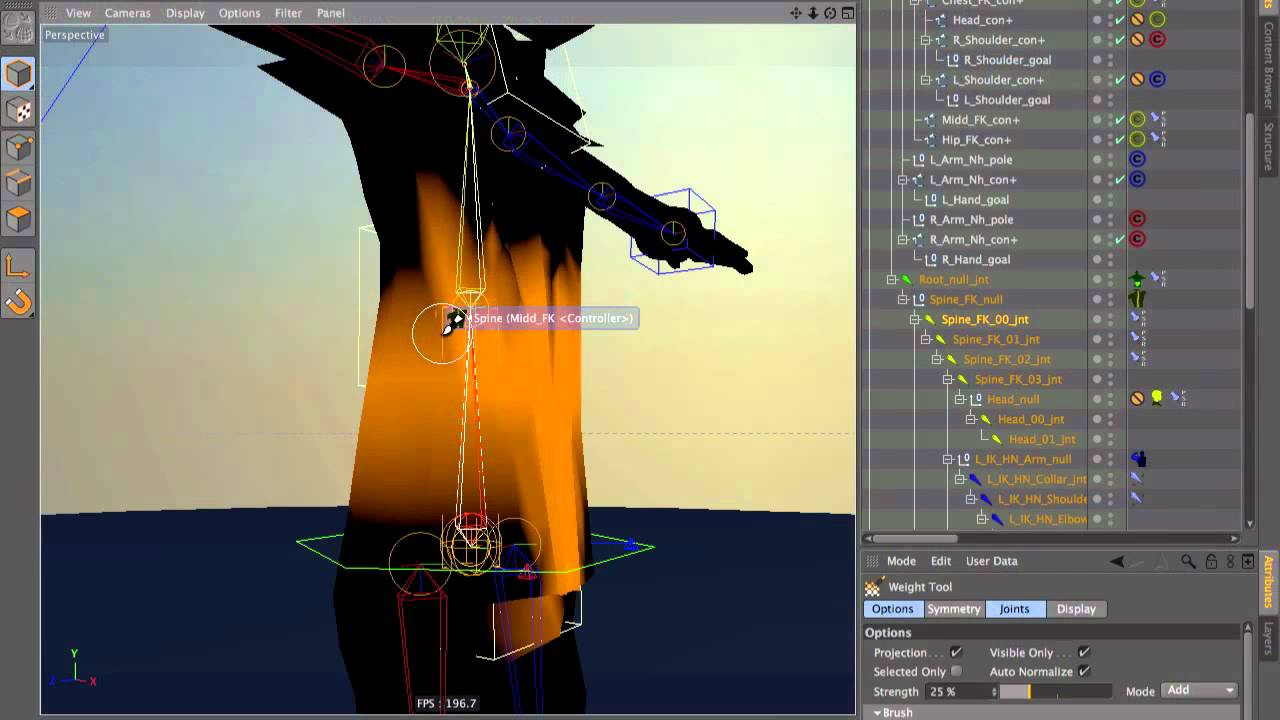Activate the Points mode cube icon

pos(18,147)
